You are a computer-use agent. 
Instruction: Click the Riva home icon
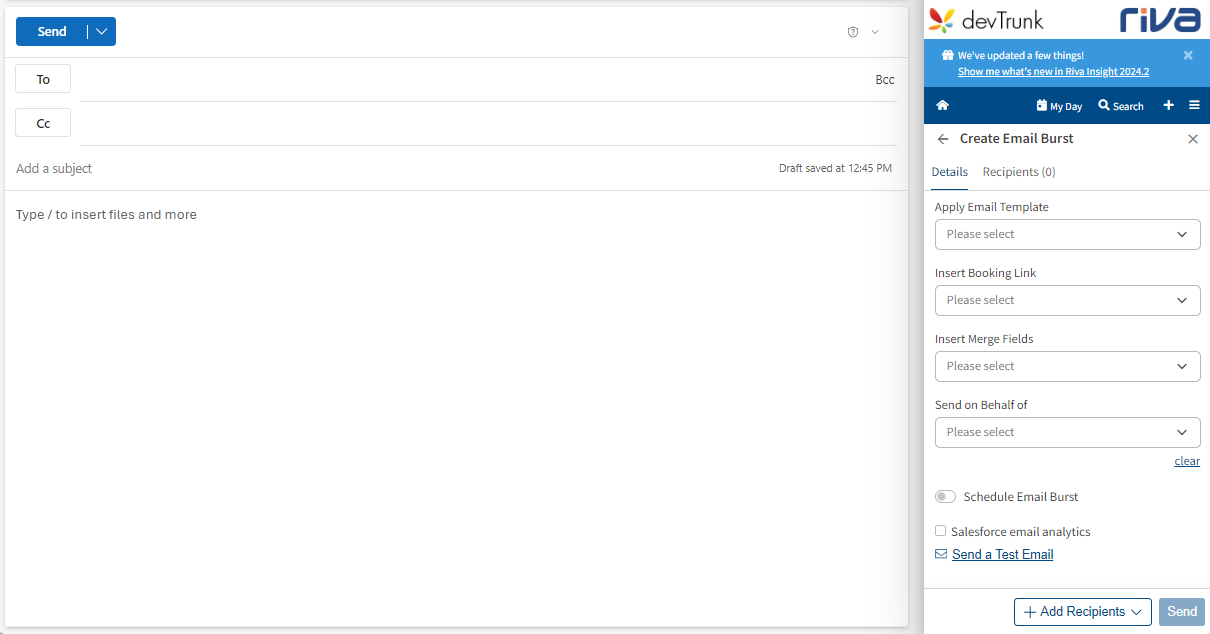tap(942, 106)
